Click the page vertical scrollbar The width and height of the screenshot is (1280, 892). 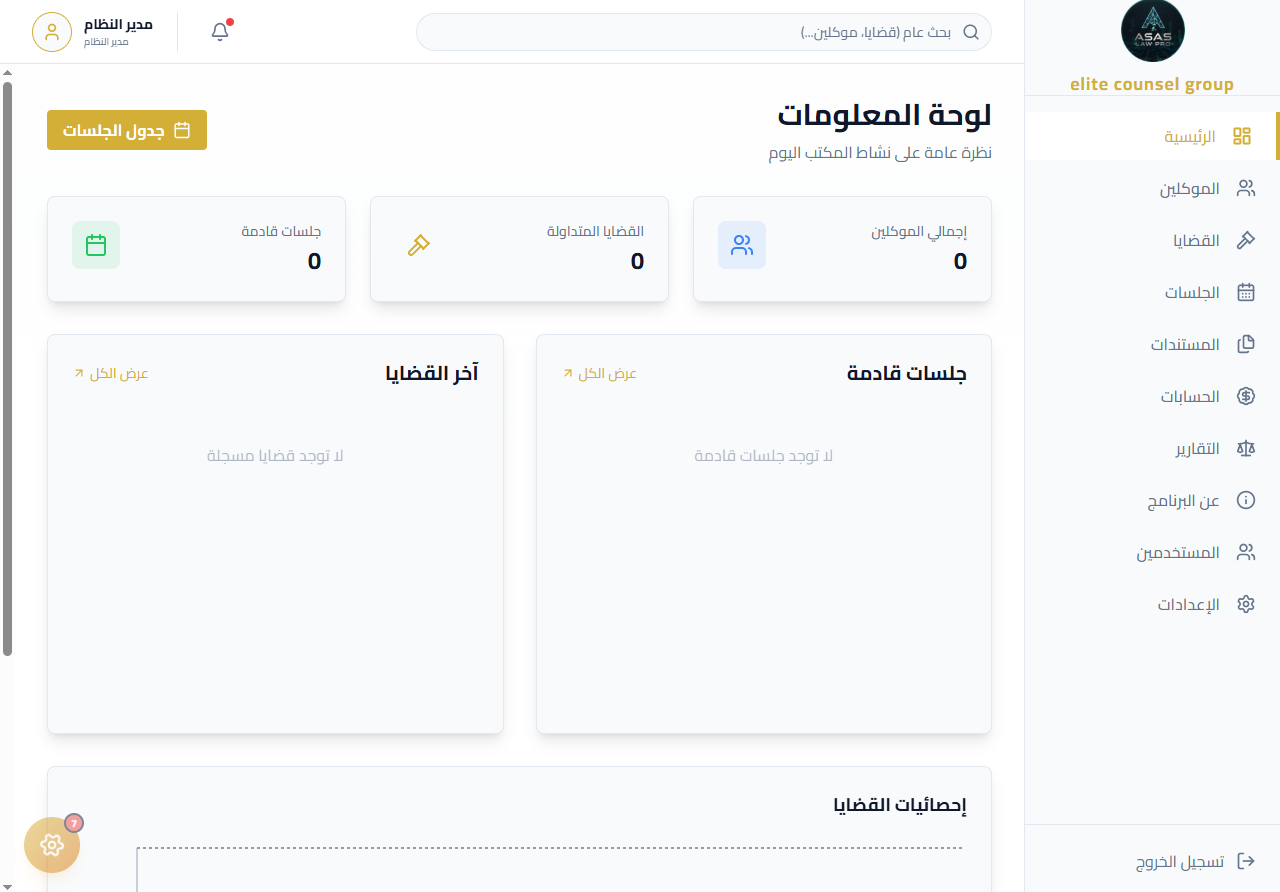(7, 370)
